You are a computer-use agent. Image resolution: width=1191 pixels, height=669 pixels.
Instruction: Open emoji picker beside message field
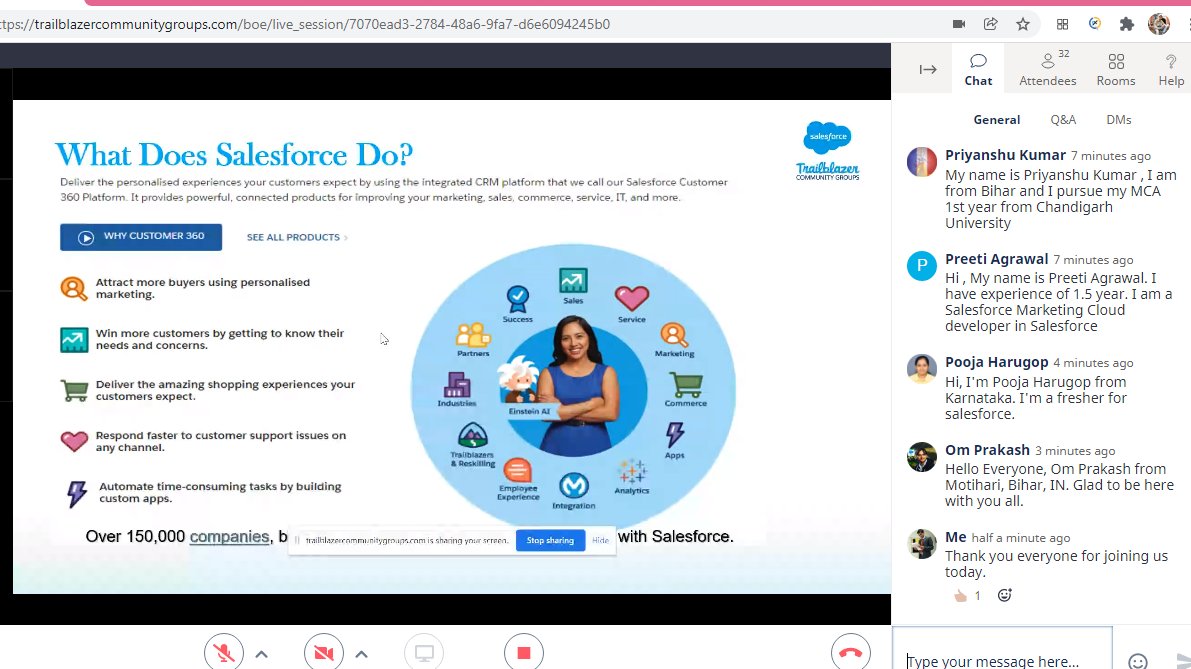(1137, 661)
